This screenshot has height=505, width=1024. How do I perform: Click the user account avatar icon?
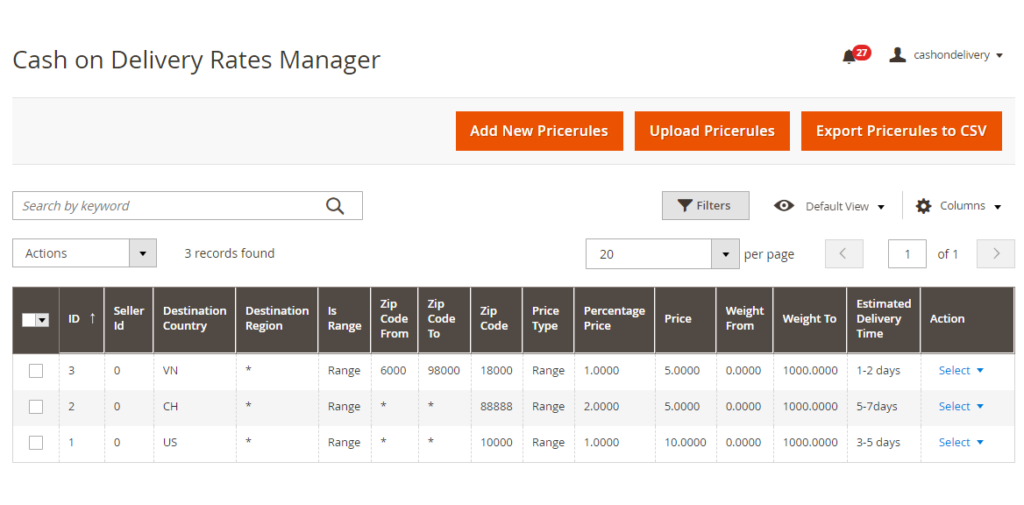click(x=897, y=55)
